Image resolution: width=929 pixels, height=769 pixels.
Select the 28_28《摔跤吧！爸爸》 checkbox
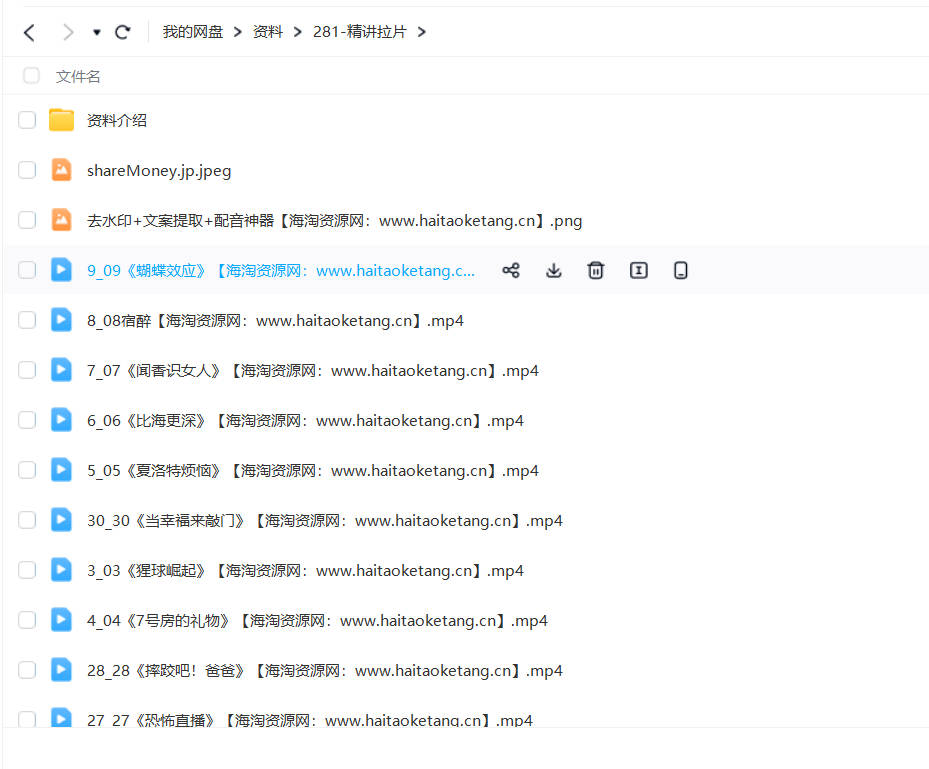pos(27,670)
